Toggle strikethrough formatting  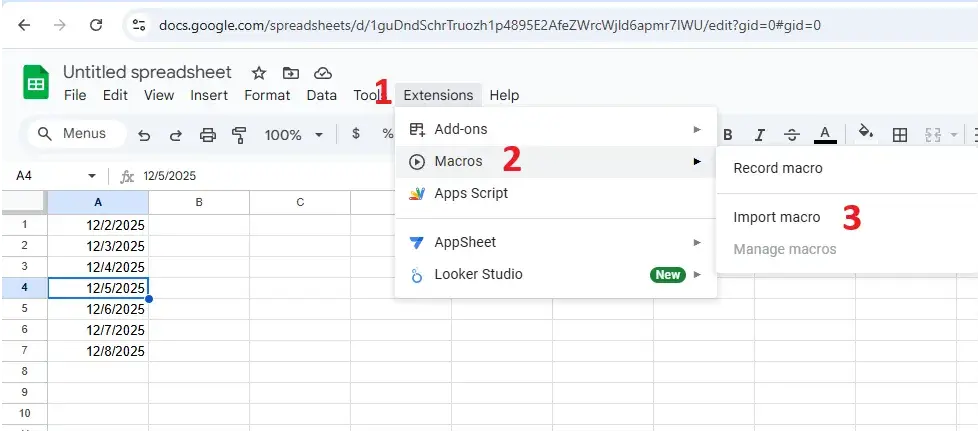(x=791, y=135)
